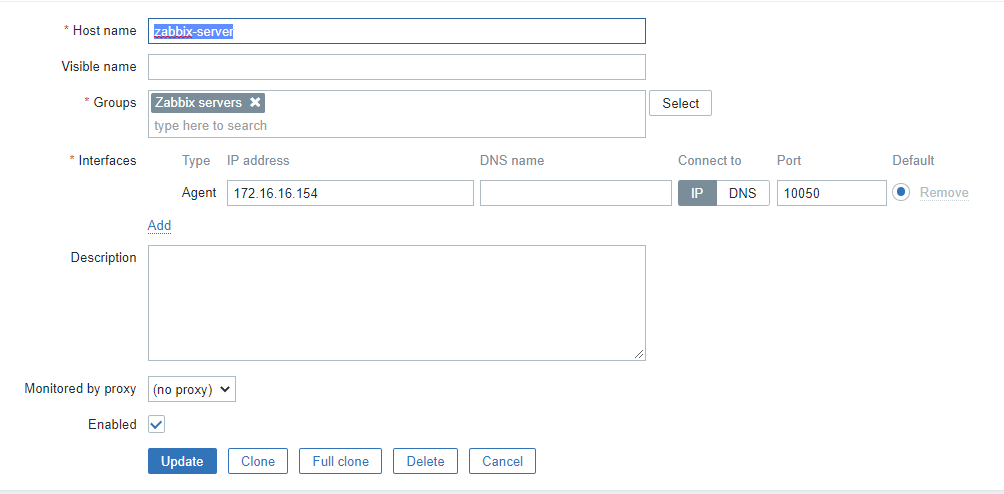The width and height of the screenshot is (1004, 494).
Task: Click the Enabled label text
Action: (113, 424)
